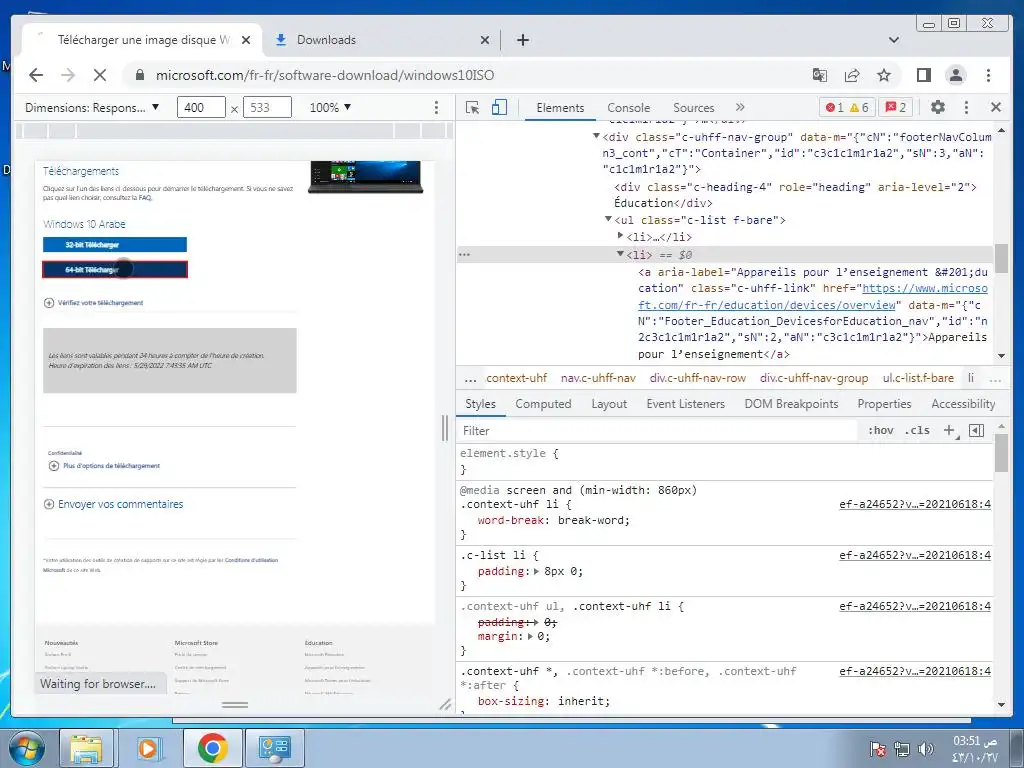Viewport: 1024px width, 768px height.
Task: Expand the collapsed li element node
Action: (620, 236)
